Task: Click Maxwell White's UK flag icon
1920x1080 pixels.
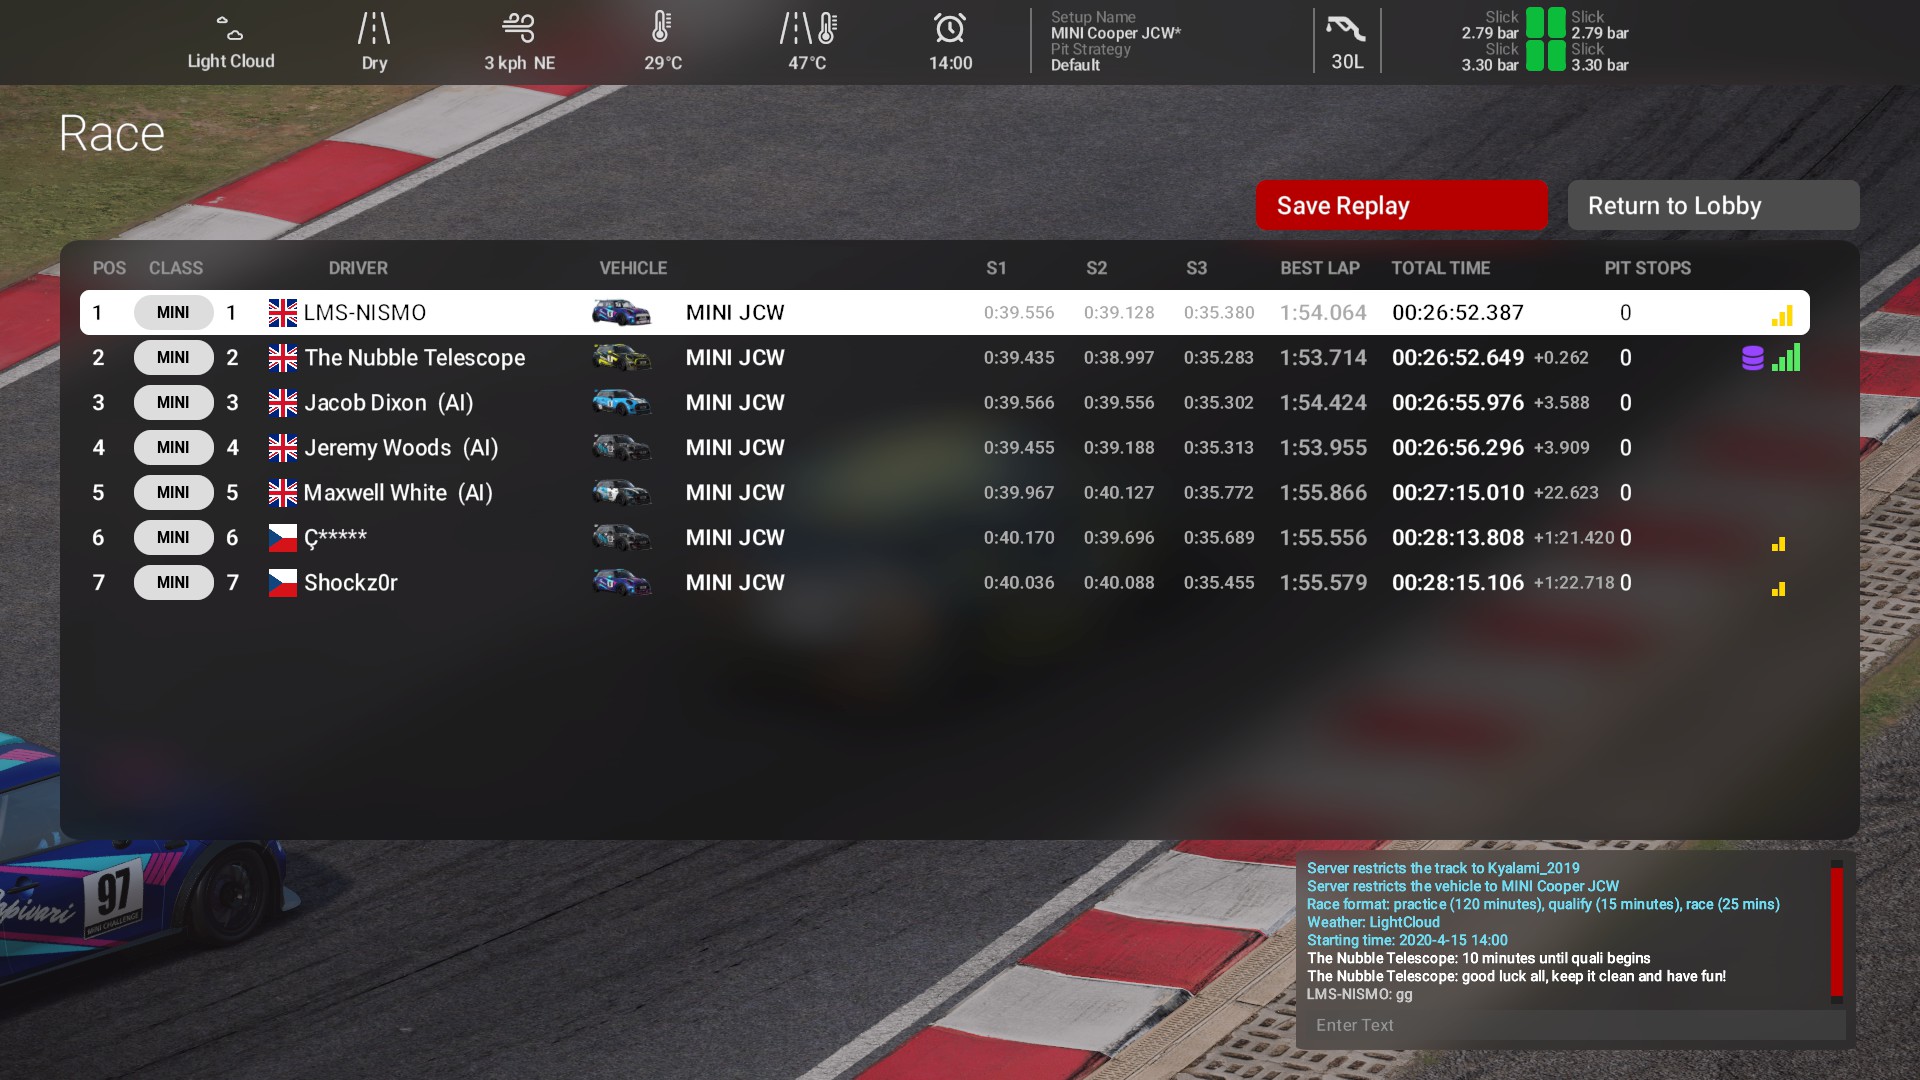Action: 283,493
